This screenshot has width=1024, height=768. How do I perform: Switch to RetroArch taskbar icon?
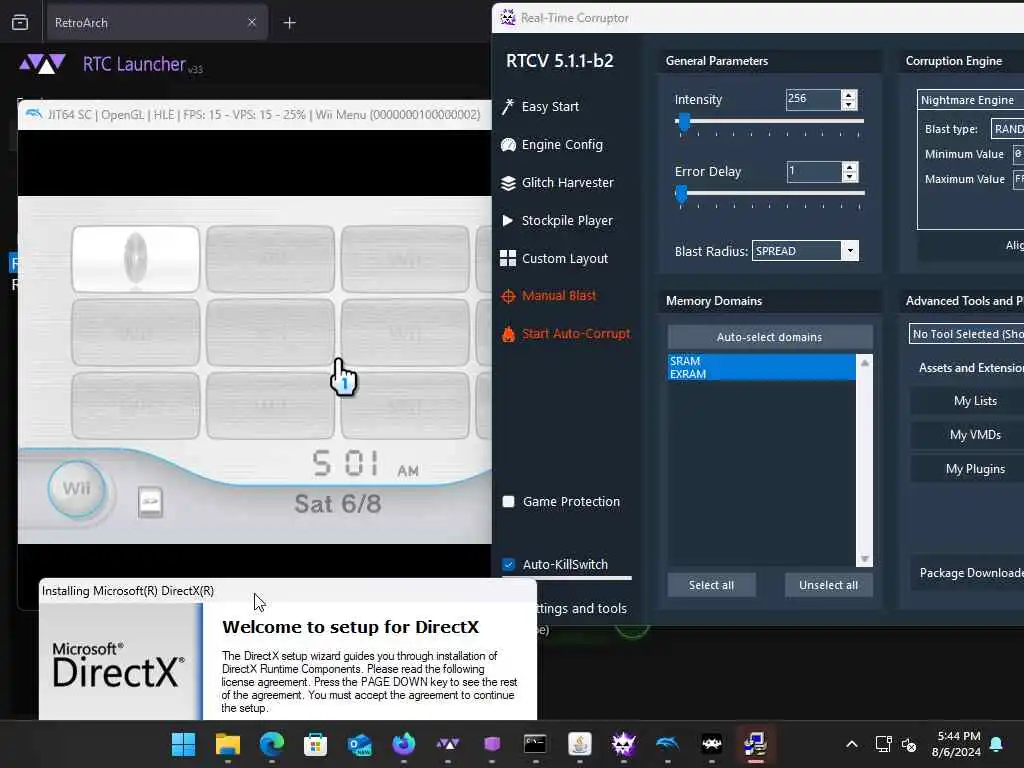pos(712,744)
